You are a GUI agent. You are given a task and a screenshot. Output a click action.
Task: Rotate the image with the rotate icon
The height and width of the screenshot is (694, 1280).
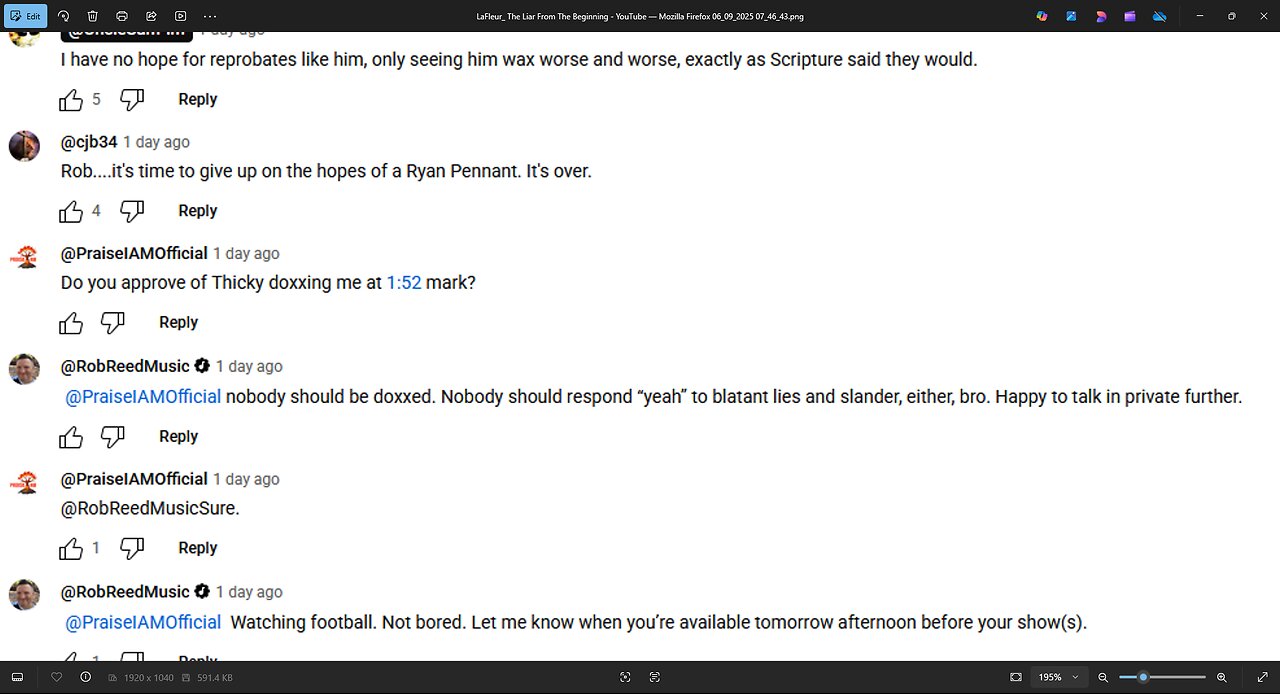coord(63,16)
